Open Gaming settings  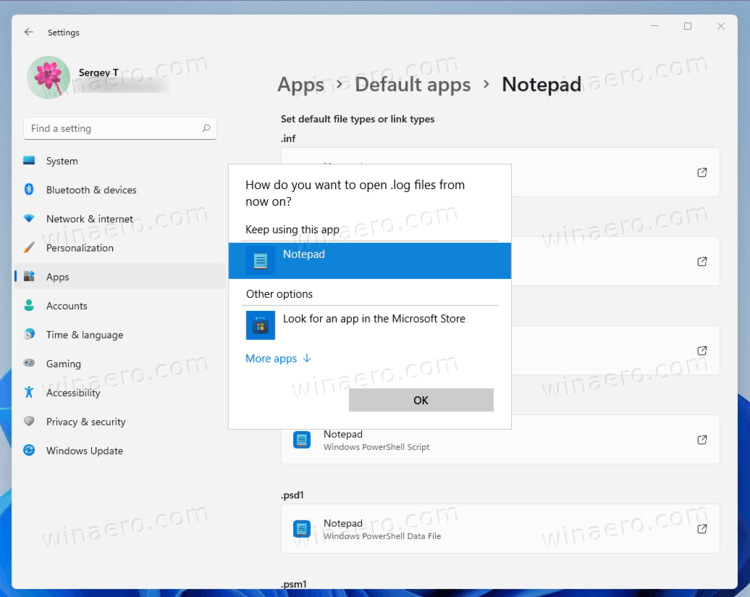120,364
